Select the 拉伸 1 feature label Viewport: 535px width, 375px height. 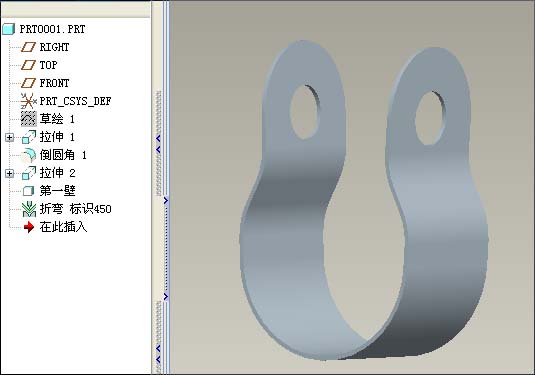[x=57, y=137]
